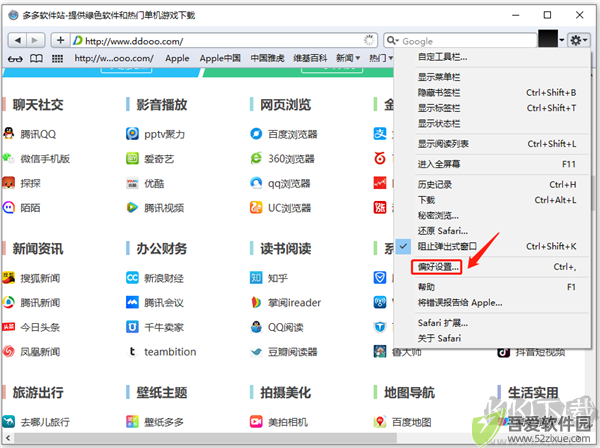
Task: Open the Google search engine dropdown
Action: [x=393, y=40]
